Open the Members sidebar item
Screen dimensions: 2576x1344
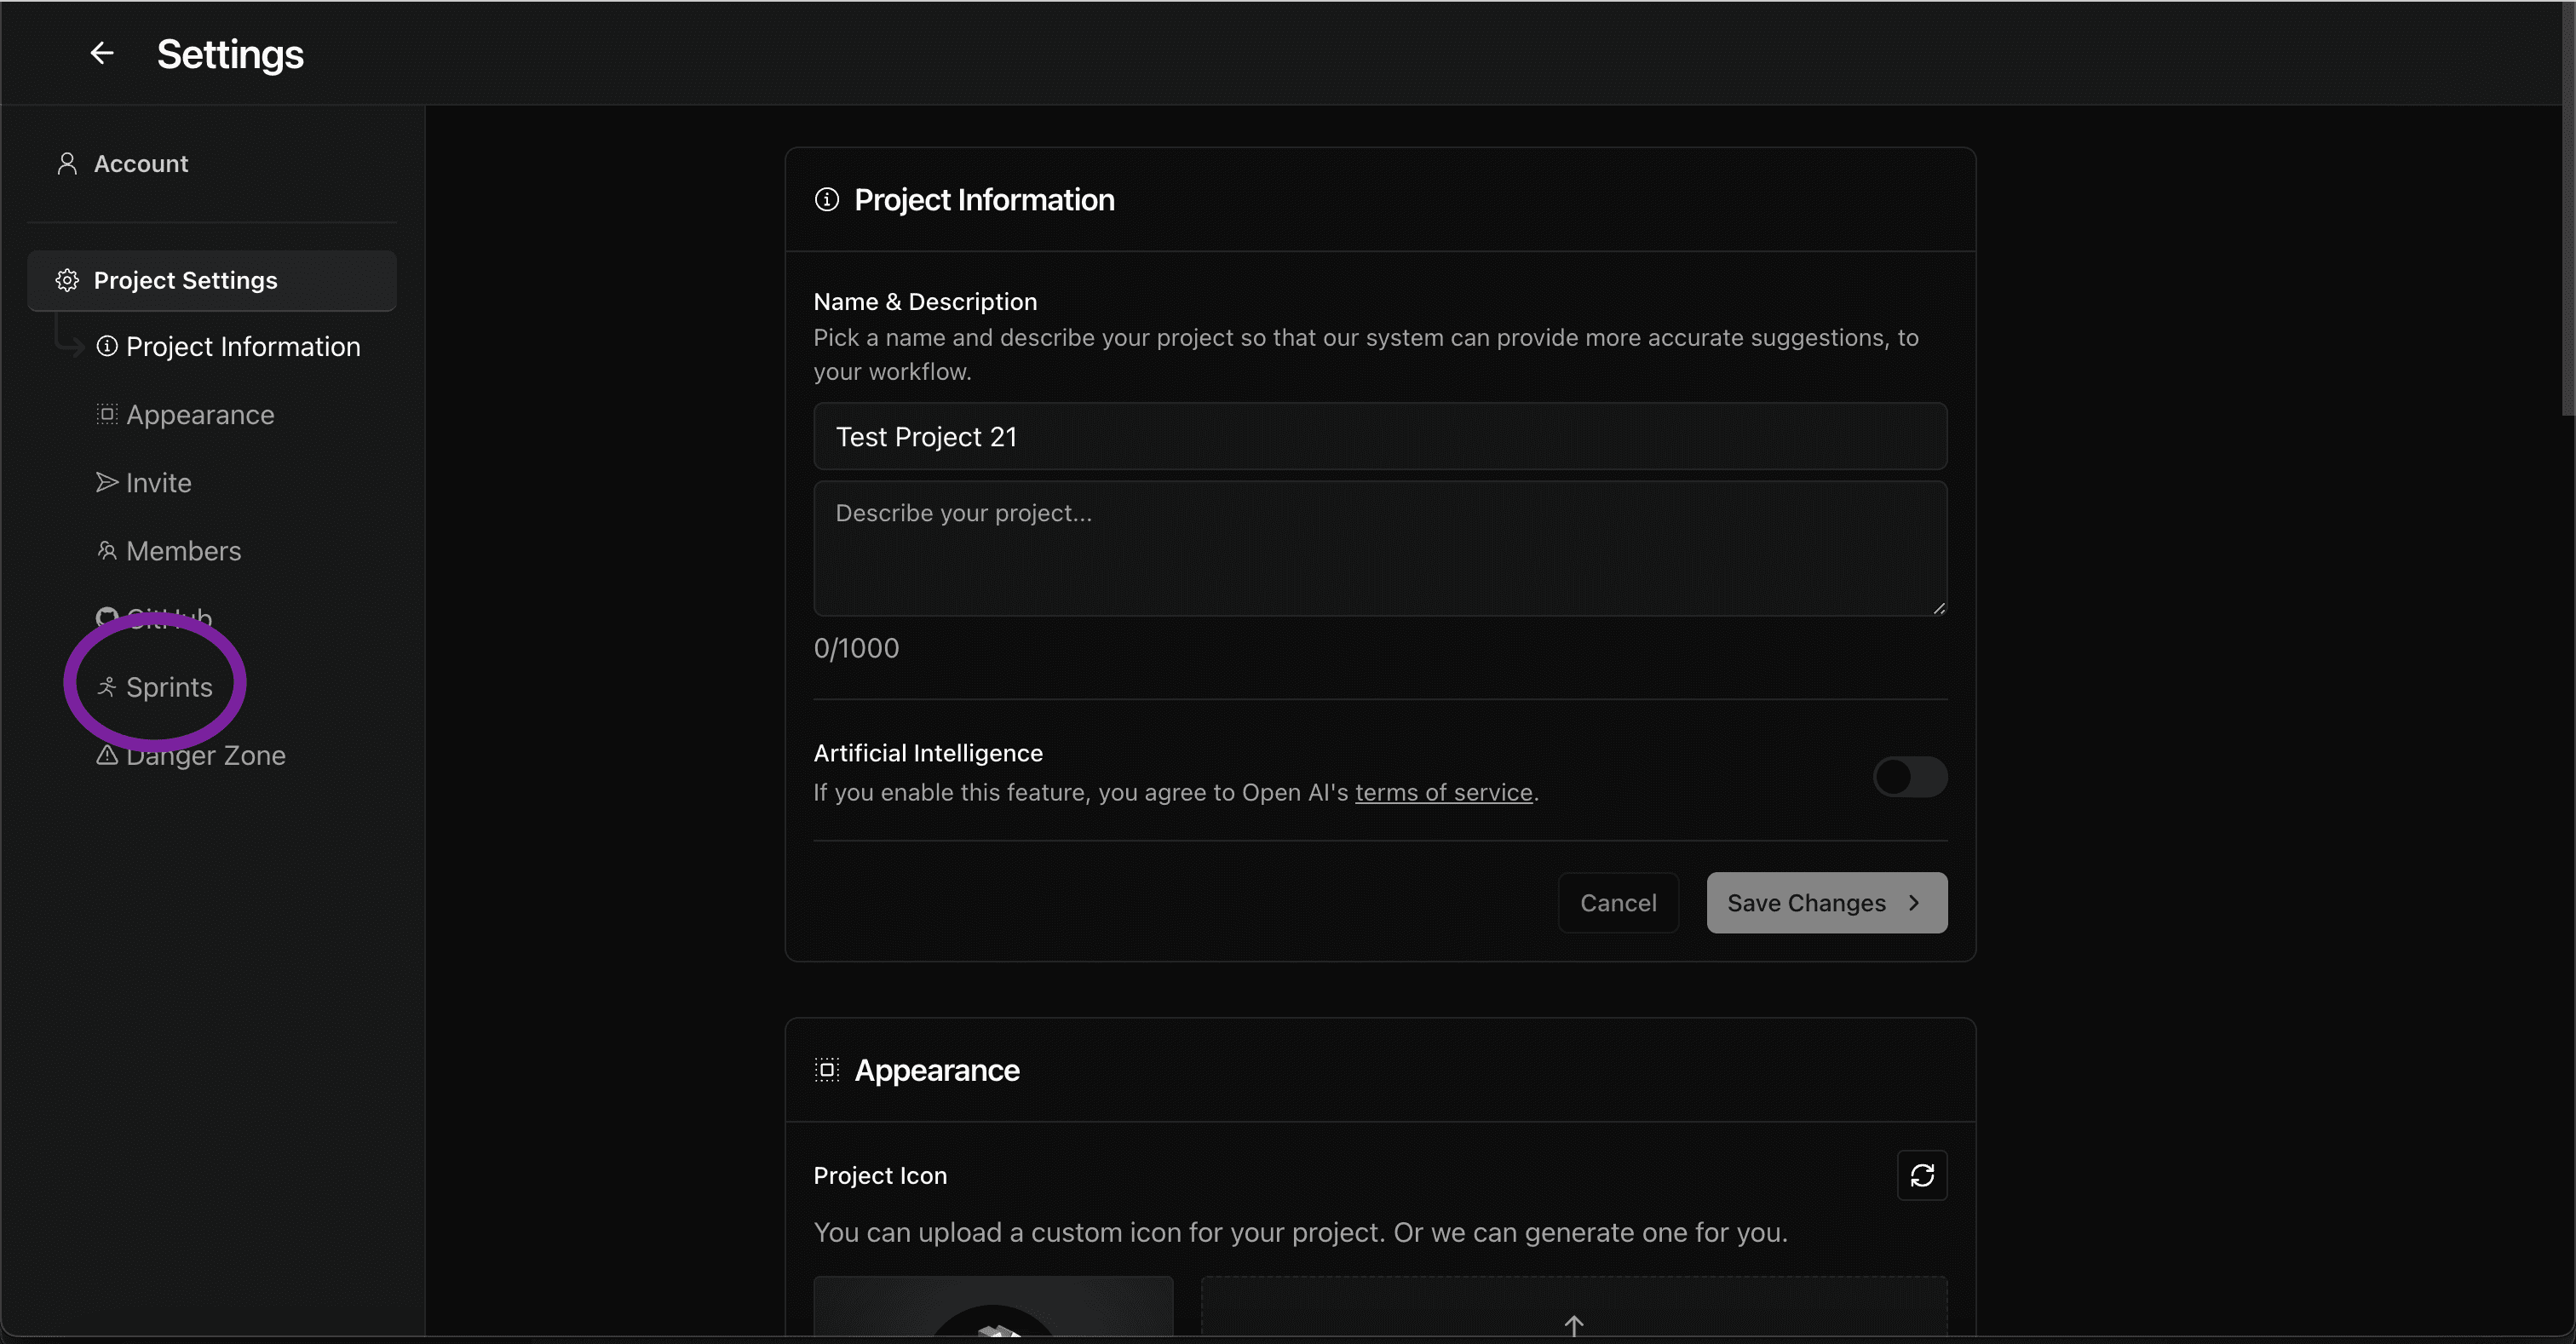point(168,551)
